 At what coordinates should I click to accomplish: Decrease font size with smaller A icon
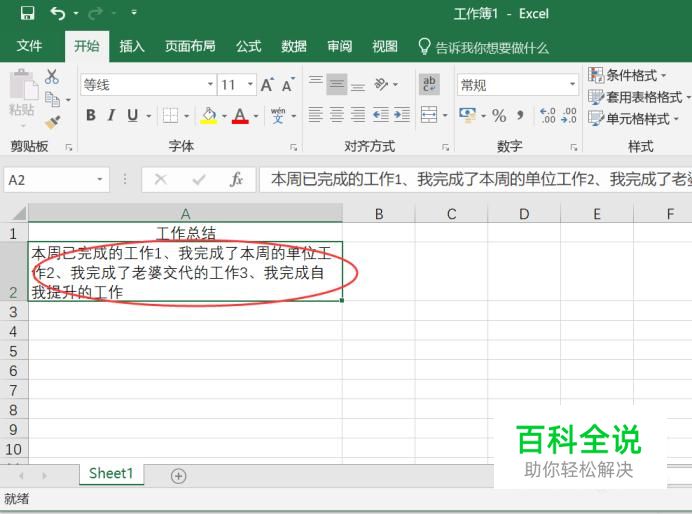288,85
